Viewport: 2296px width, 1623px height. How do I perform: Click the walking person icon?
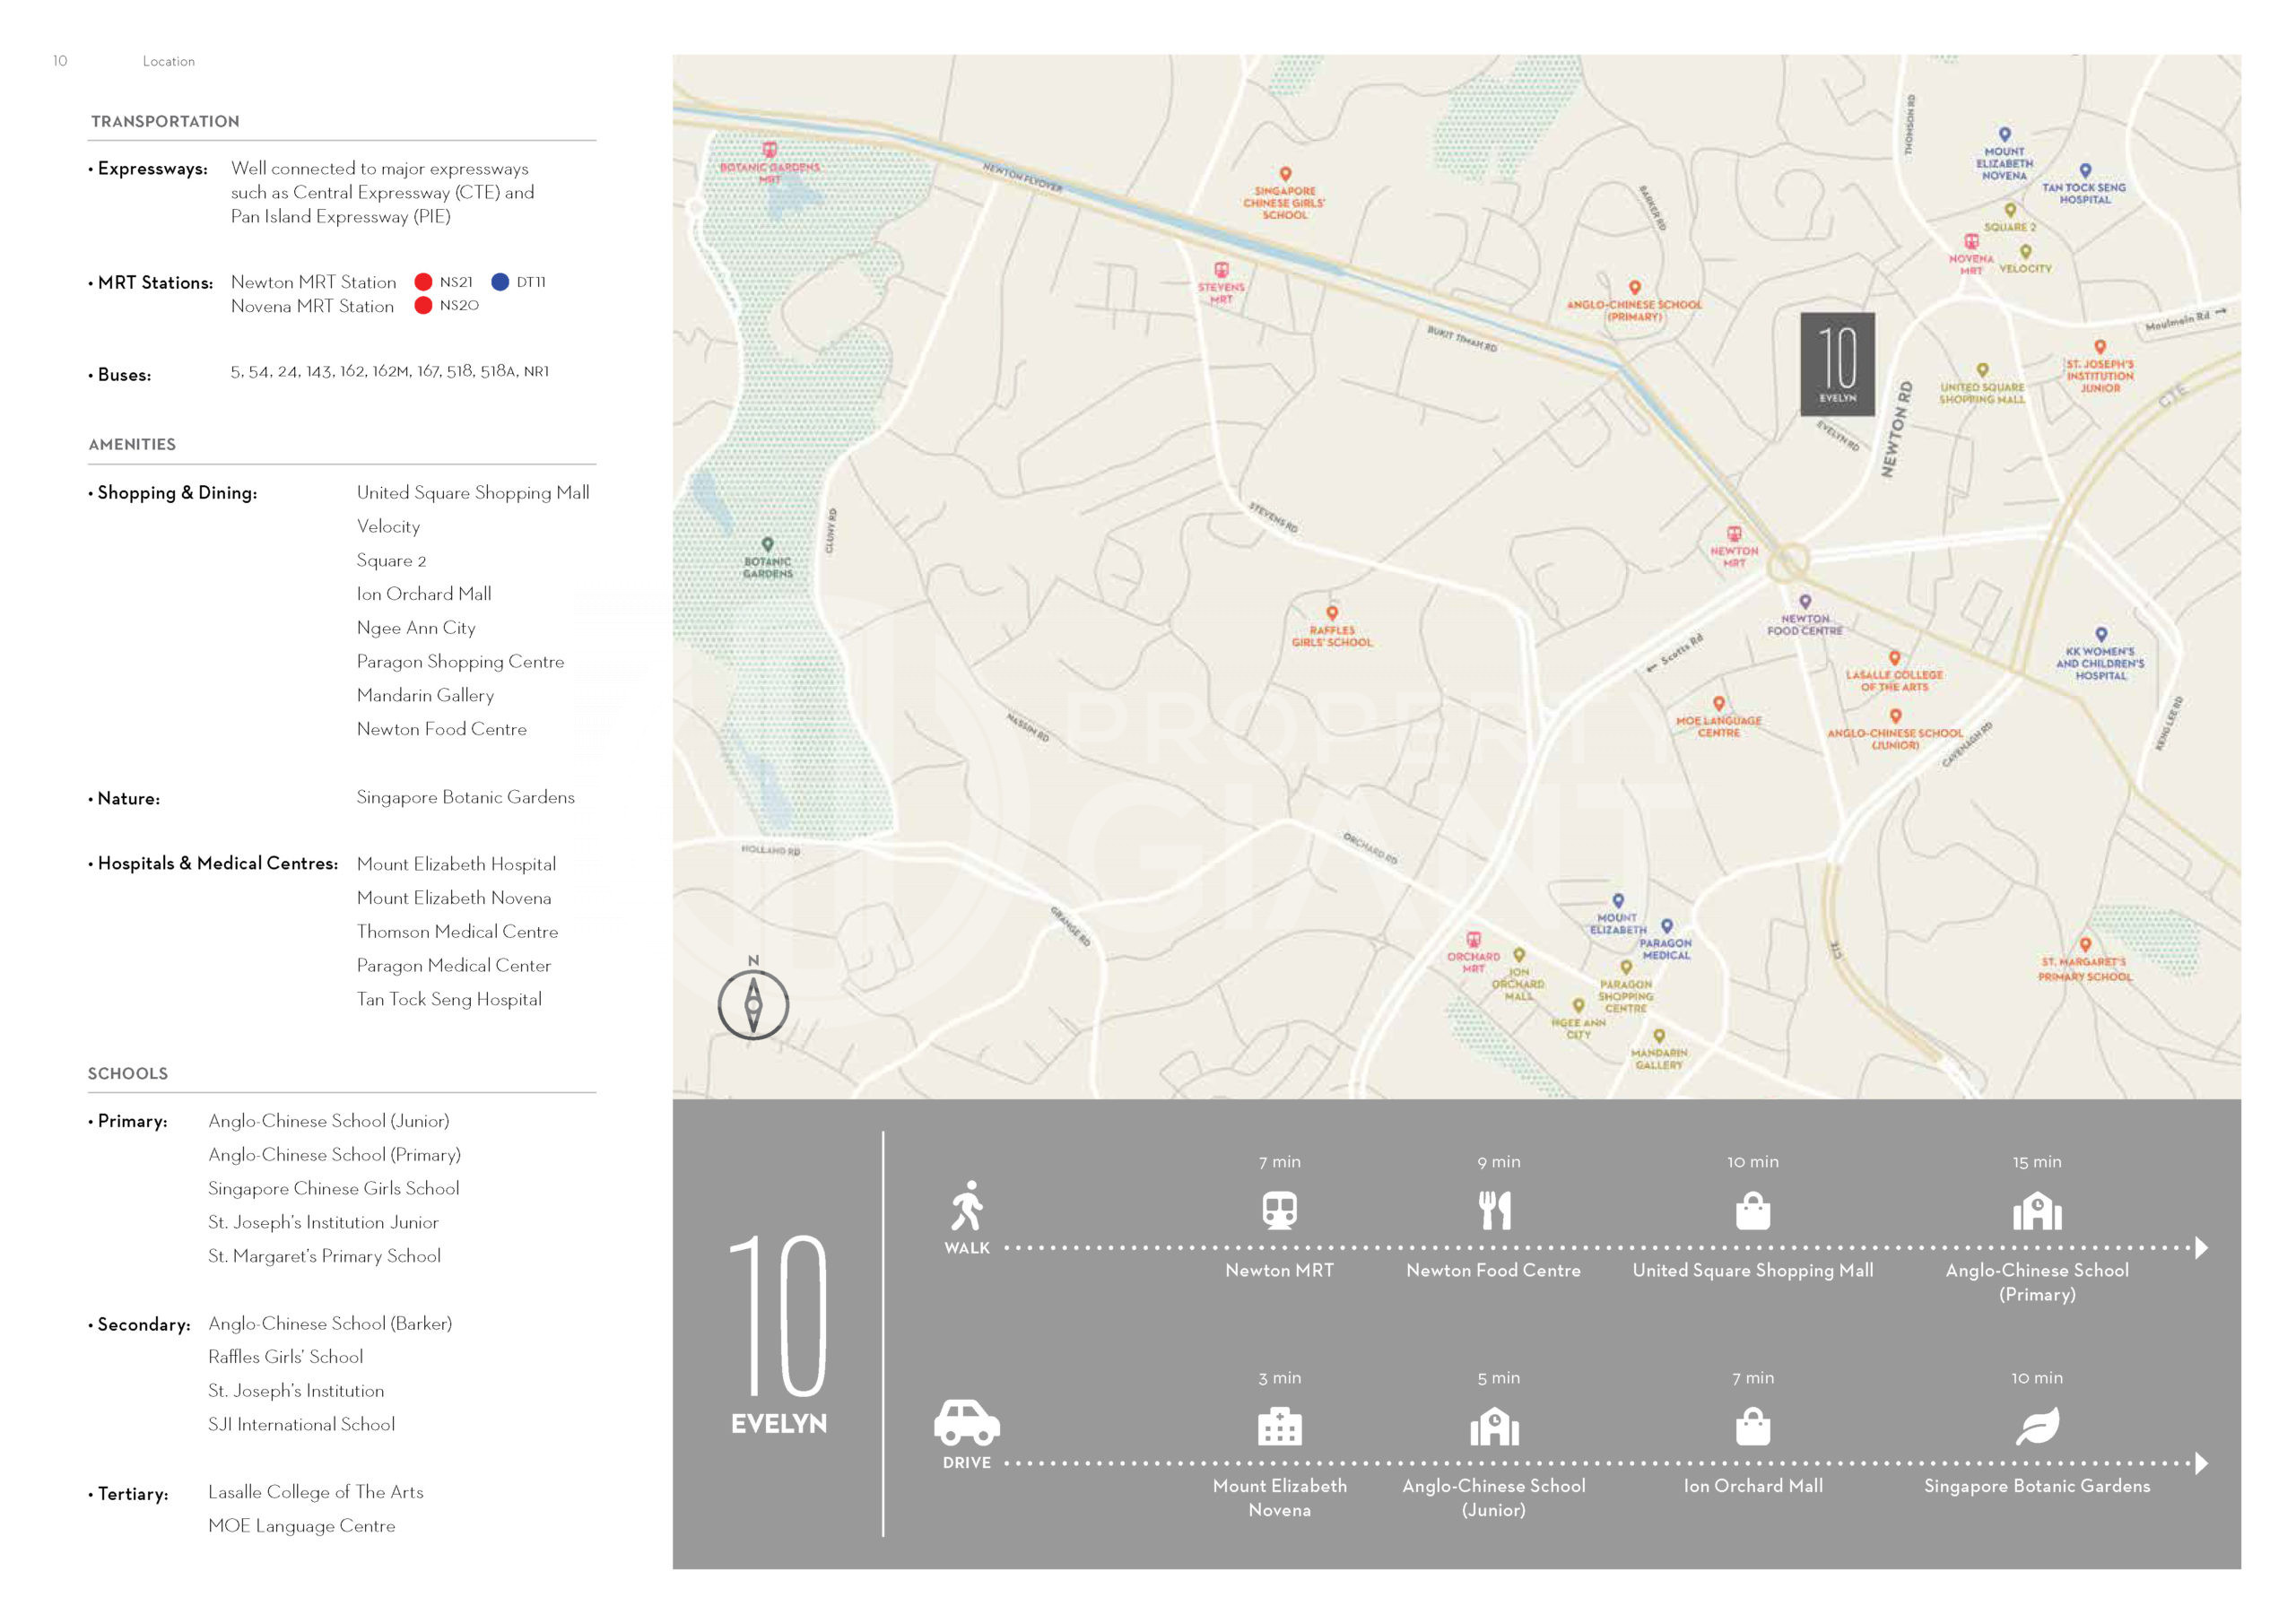pos(967,1205)
